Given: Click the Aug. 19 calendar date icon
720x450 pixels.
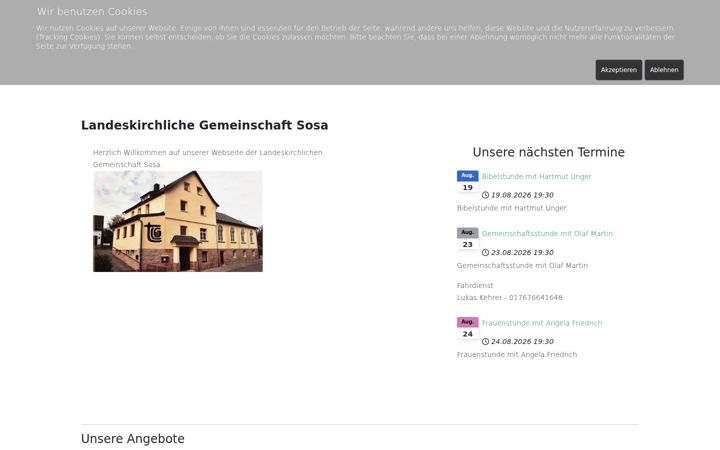Looking at the screenshot, I should coord(467,182).
